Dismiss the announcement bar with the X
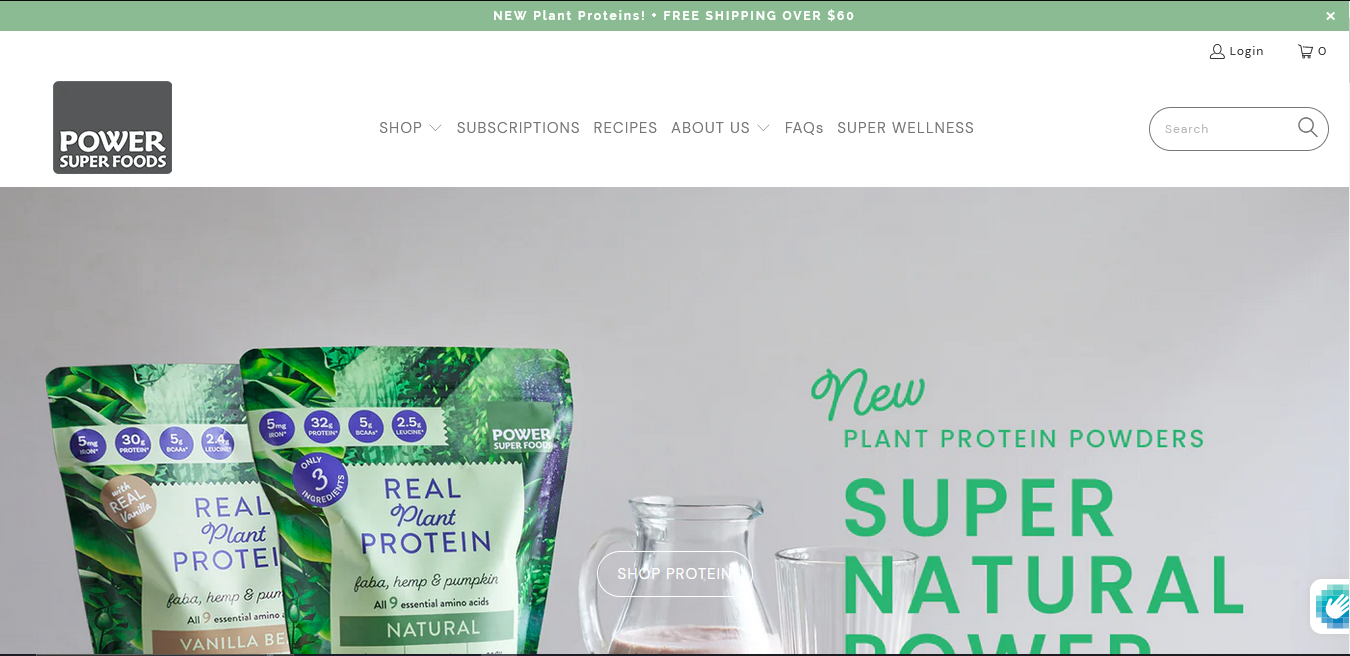Screen dimensions: 1350x656 [1330, 16]
